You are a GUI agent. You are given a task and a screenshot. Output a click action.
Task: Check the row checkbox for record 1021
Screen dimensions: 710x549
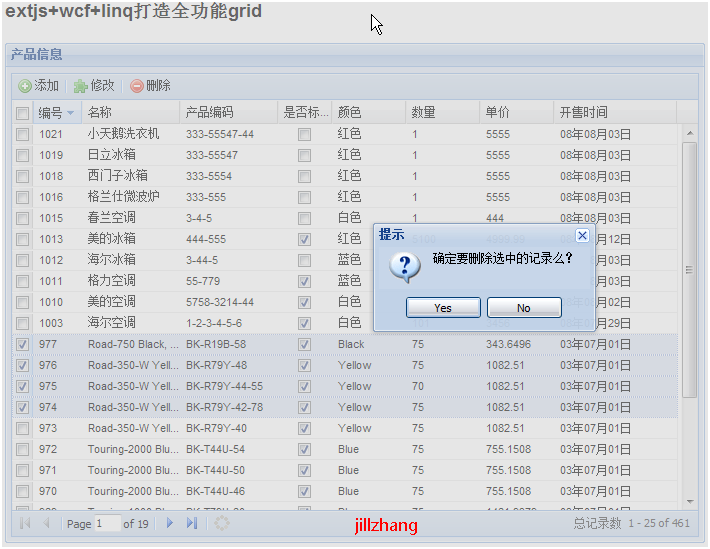click(22, 134)
